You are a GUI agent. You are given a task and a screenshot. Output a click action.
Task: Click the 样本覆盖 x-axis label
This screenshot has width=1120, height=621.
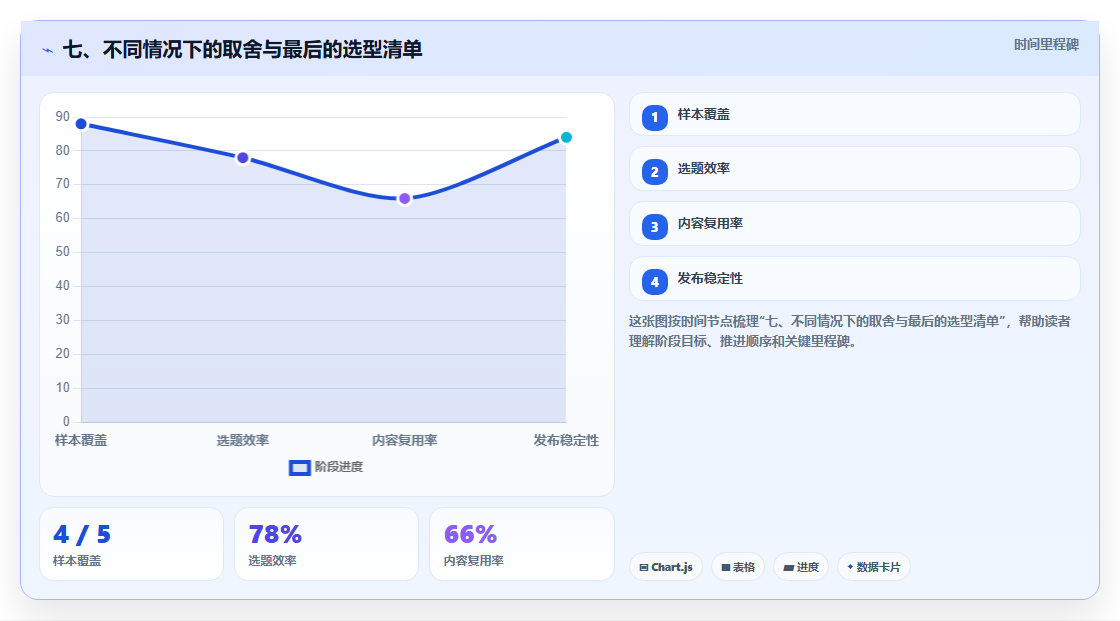point(81,440)
